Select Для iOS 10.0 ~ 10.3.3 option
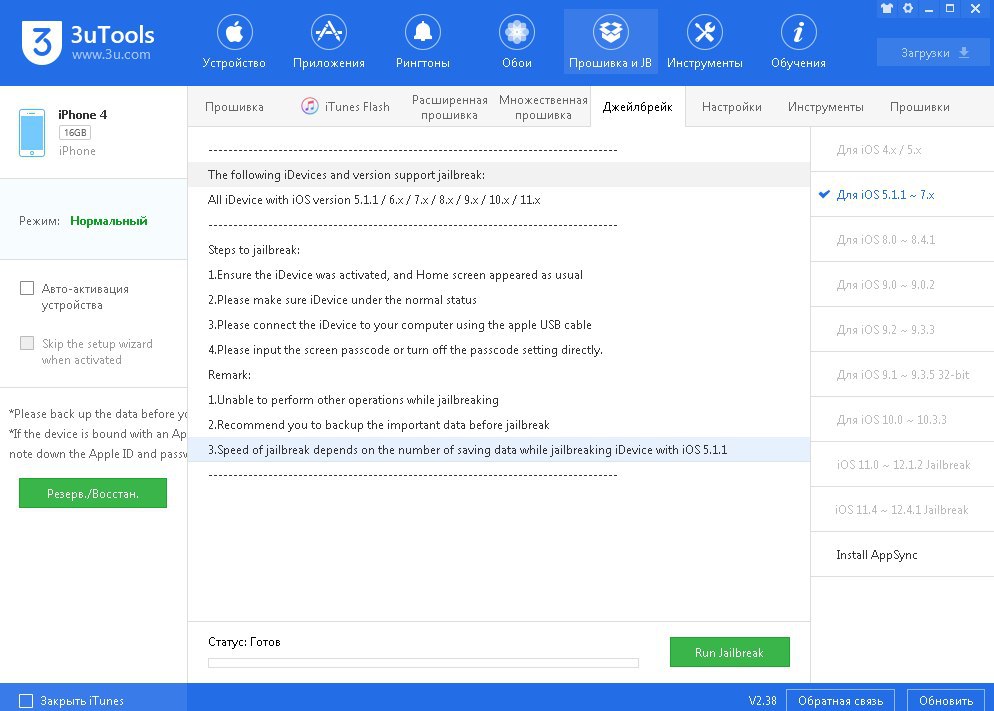The image size is (994, 711). click(x=903, y=420)
